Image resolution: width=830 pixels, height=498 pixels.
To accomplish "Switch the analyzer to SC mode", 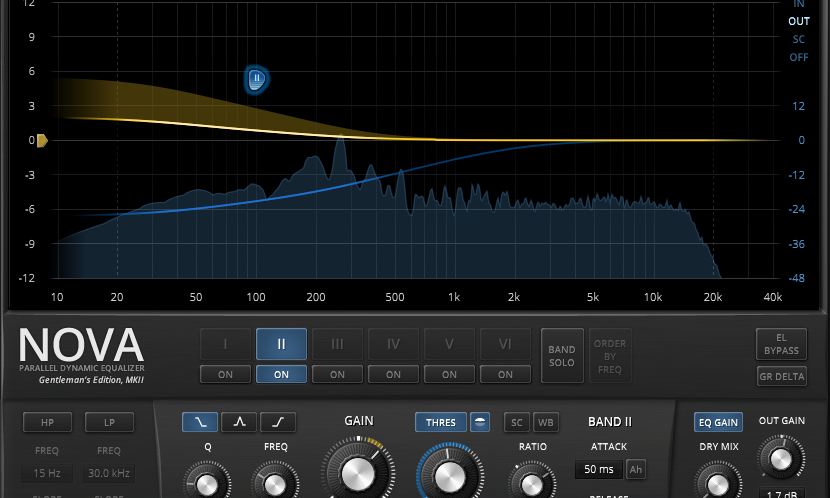I will 798,39.
